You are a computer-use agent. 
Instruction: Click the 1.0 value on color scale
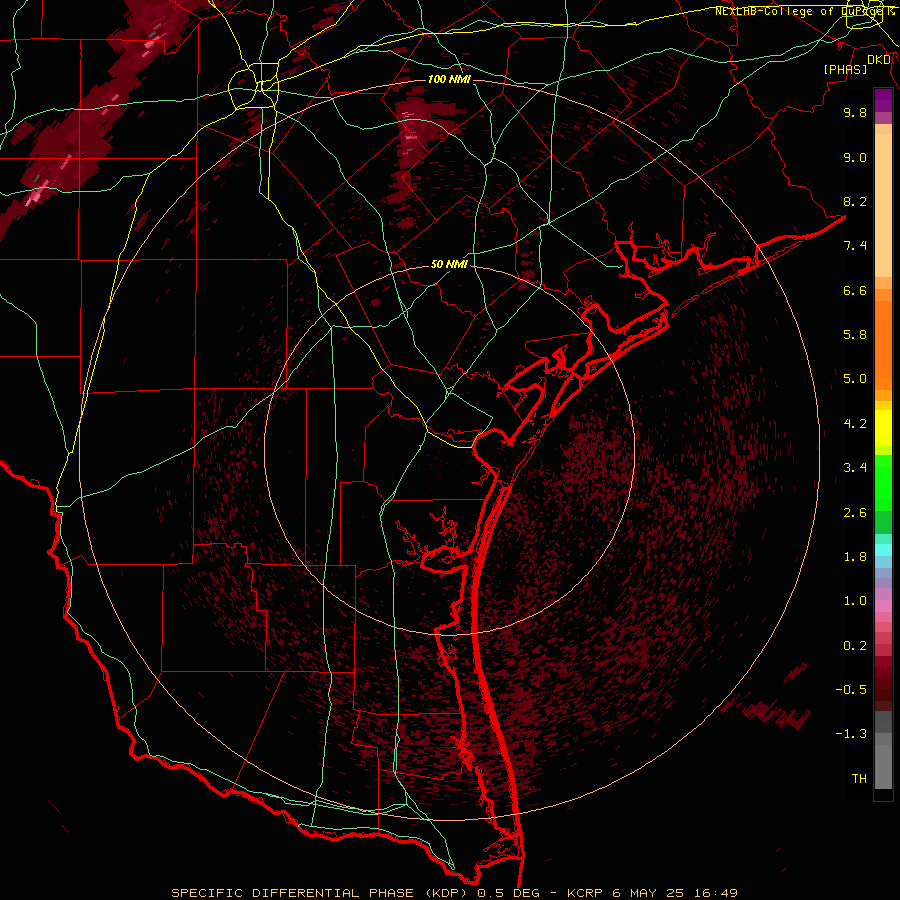click(x=855, y=601)
